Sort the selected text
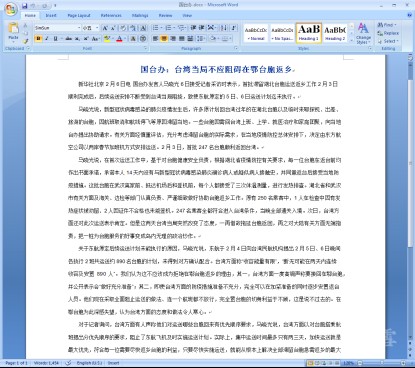The width and height of the screenshot is (415, 368). [x=224, y=28]
